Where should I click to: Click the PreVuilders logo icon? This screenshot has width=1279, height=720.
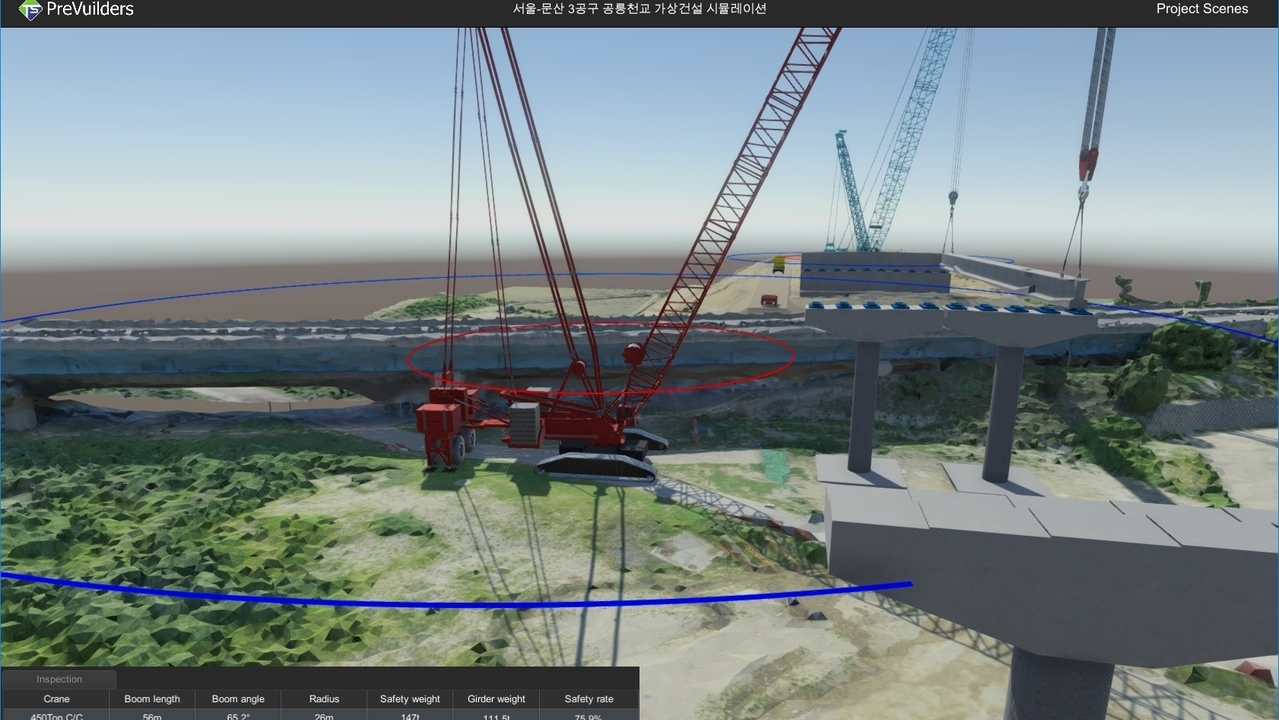(31, 10)
